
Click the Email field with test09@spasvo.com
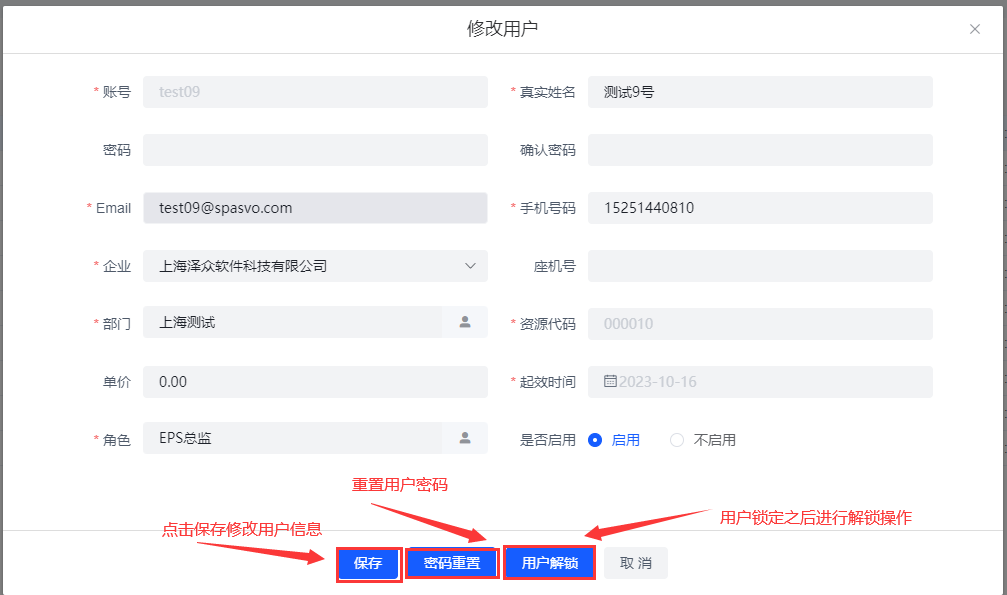point(315,208)
